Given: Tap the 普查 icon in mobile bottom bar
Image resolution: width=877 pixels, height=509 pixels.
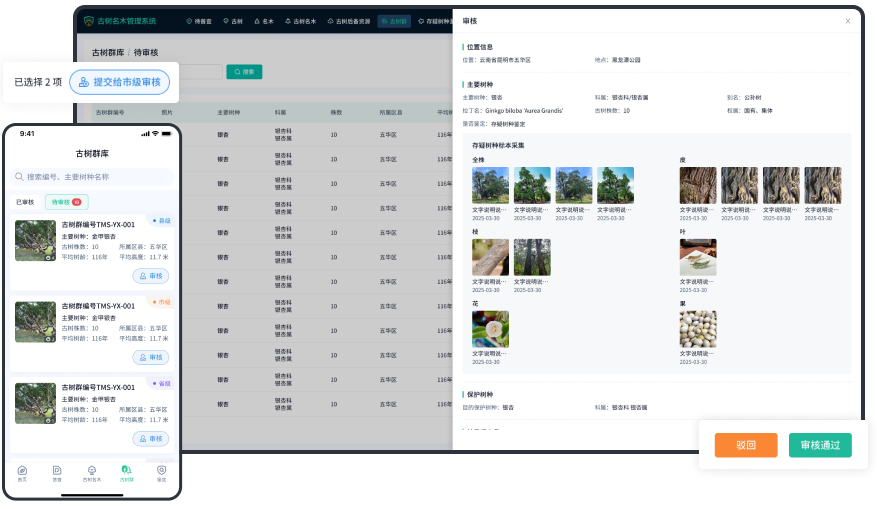Looking at the screenshot, I should [57, 472].
